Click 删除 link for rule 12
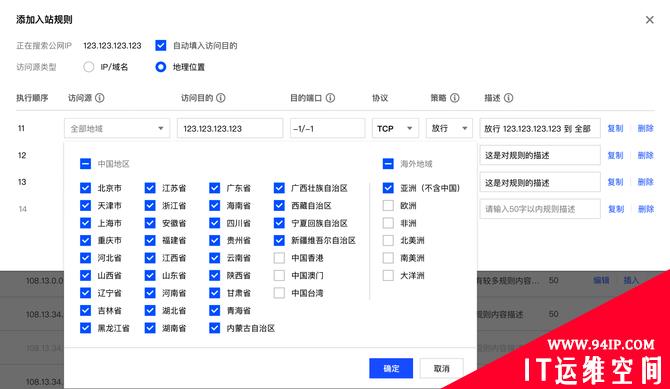 (646, 155)
